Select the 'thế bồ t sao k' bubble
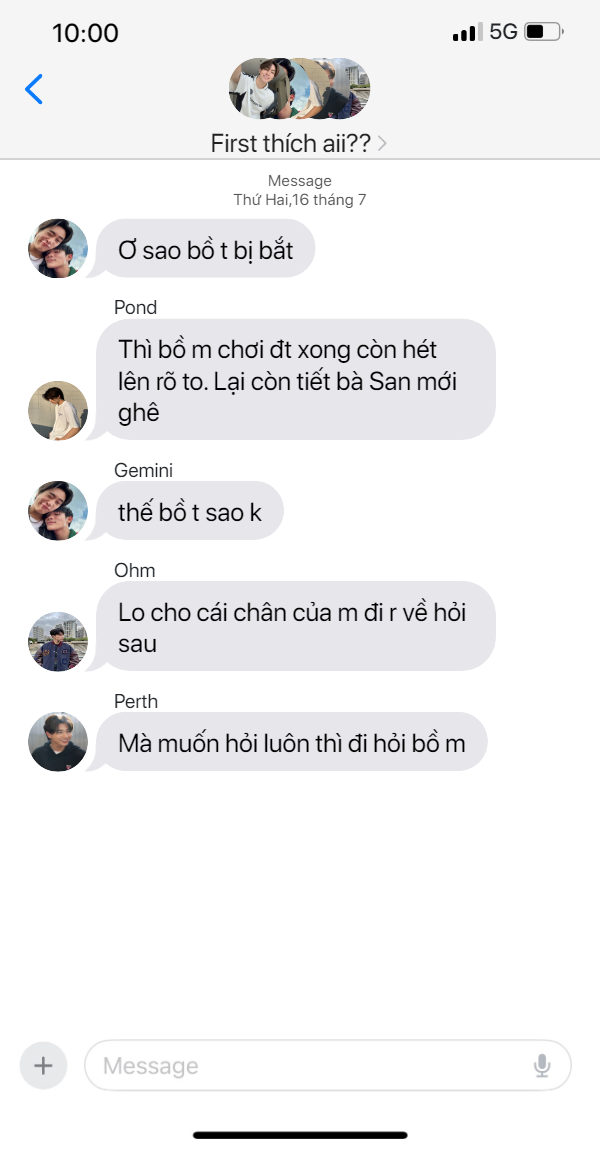 [x=189, y=511]
